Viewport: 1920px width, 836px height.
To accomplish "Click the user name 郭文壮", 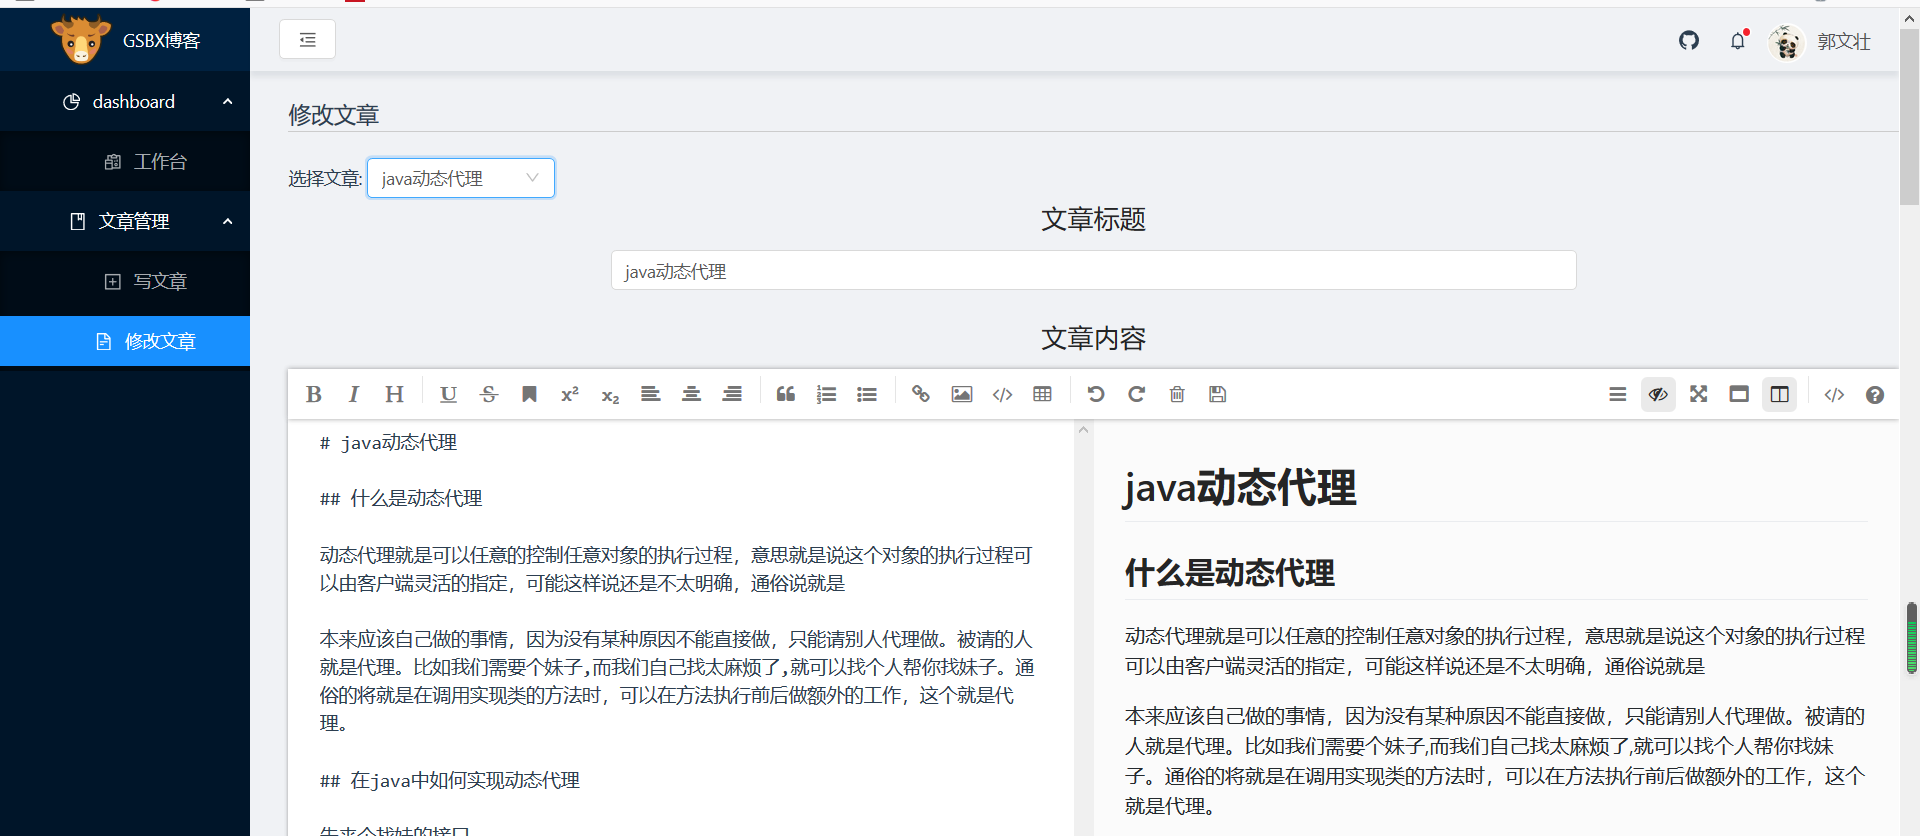I will tap(1844, 41).
